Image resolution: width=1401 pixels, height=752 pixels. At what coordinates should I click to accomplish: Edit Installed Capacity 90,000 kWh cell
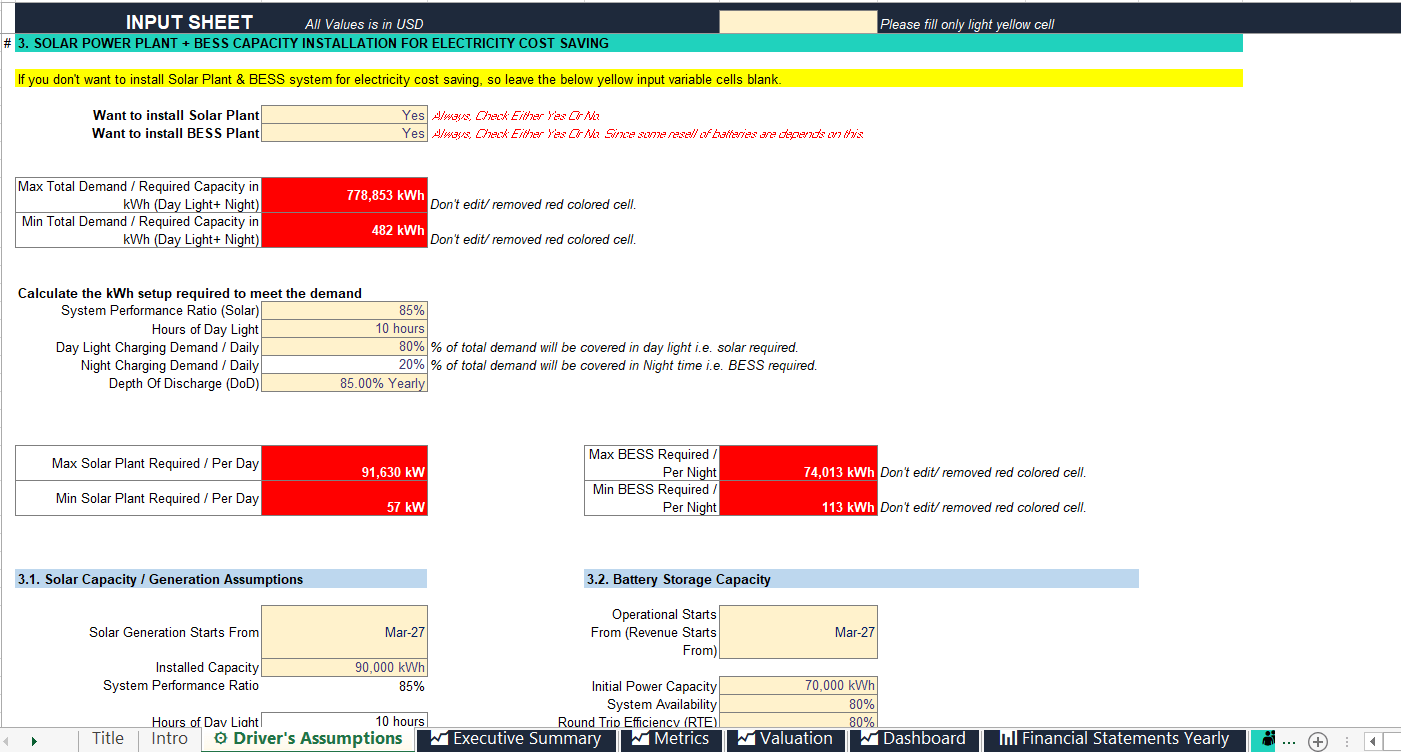click(x=344, y=667)
